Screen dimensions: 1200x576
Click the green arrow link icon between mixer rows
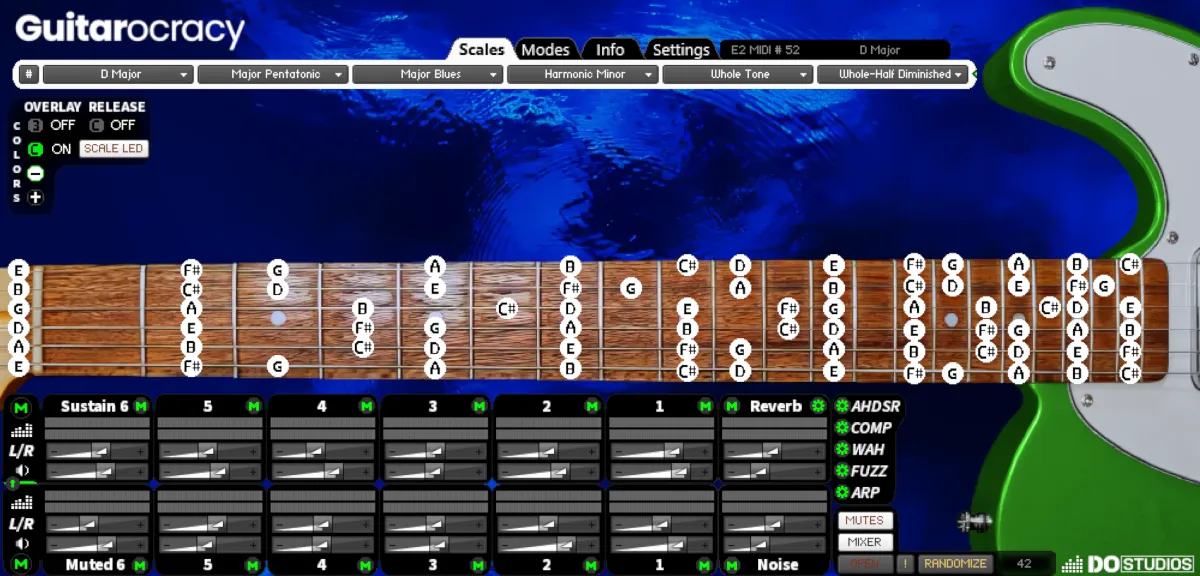click(13, 483)
